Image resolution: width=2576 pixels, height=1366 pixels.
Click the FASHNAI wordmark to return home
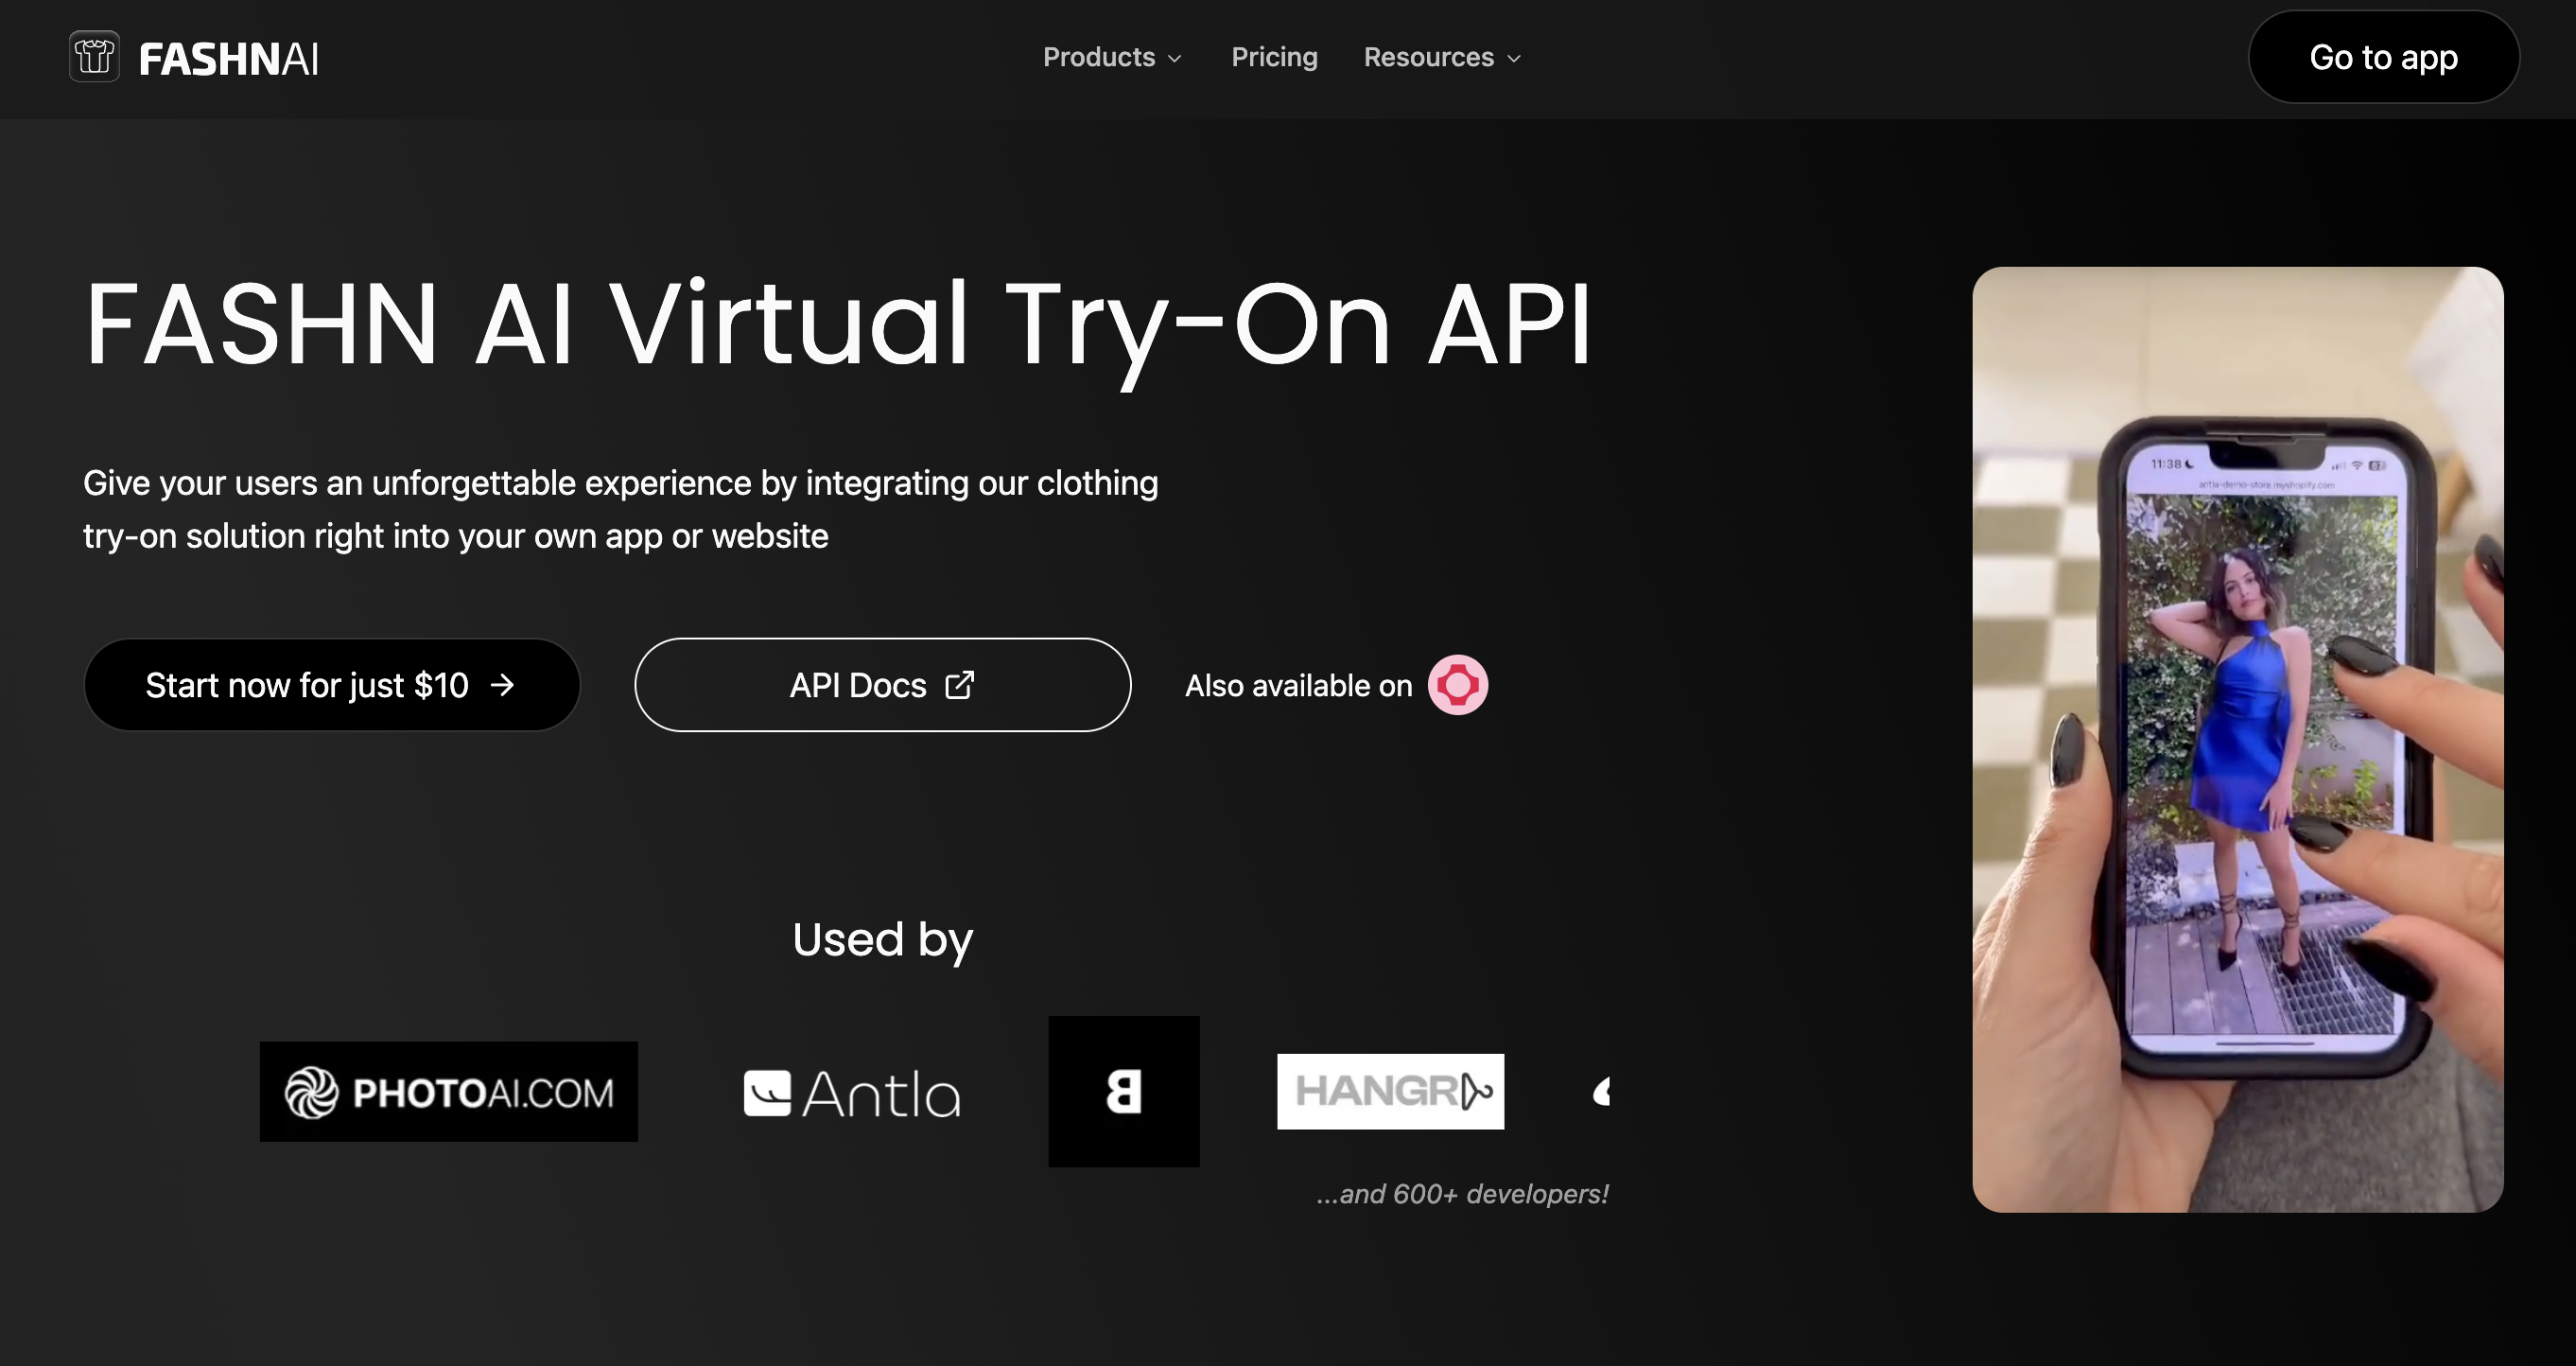coord(228,57)
